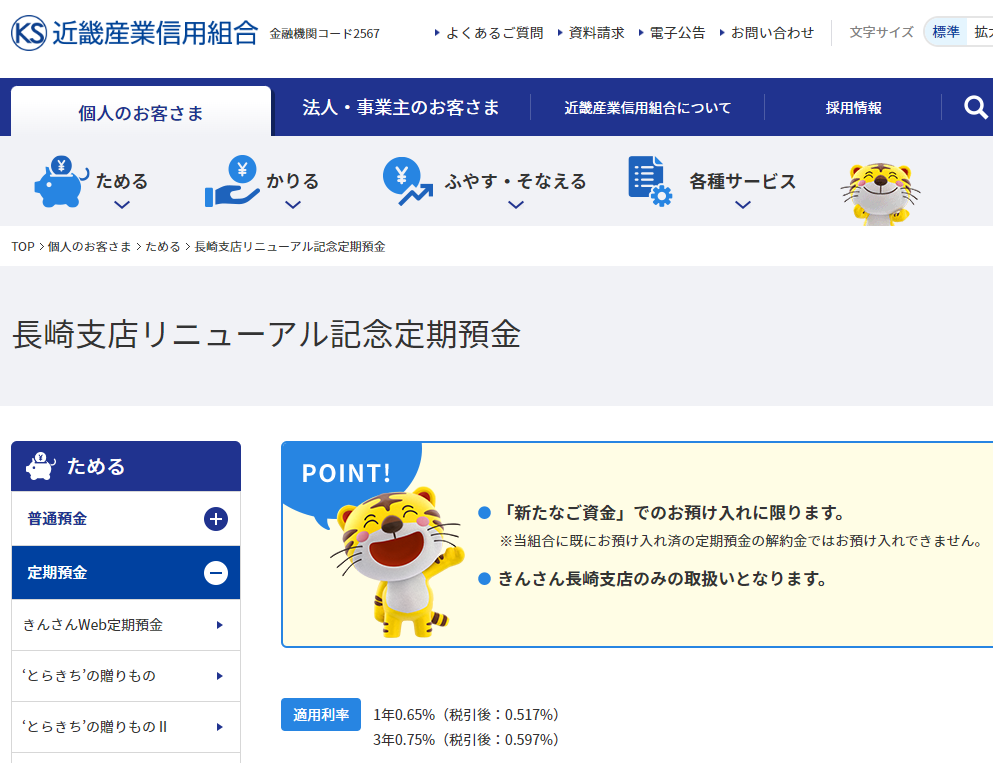
Task: Expand the かりる dropdown chevron
Action: pos(293,205)
